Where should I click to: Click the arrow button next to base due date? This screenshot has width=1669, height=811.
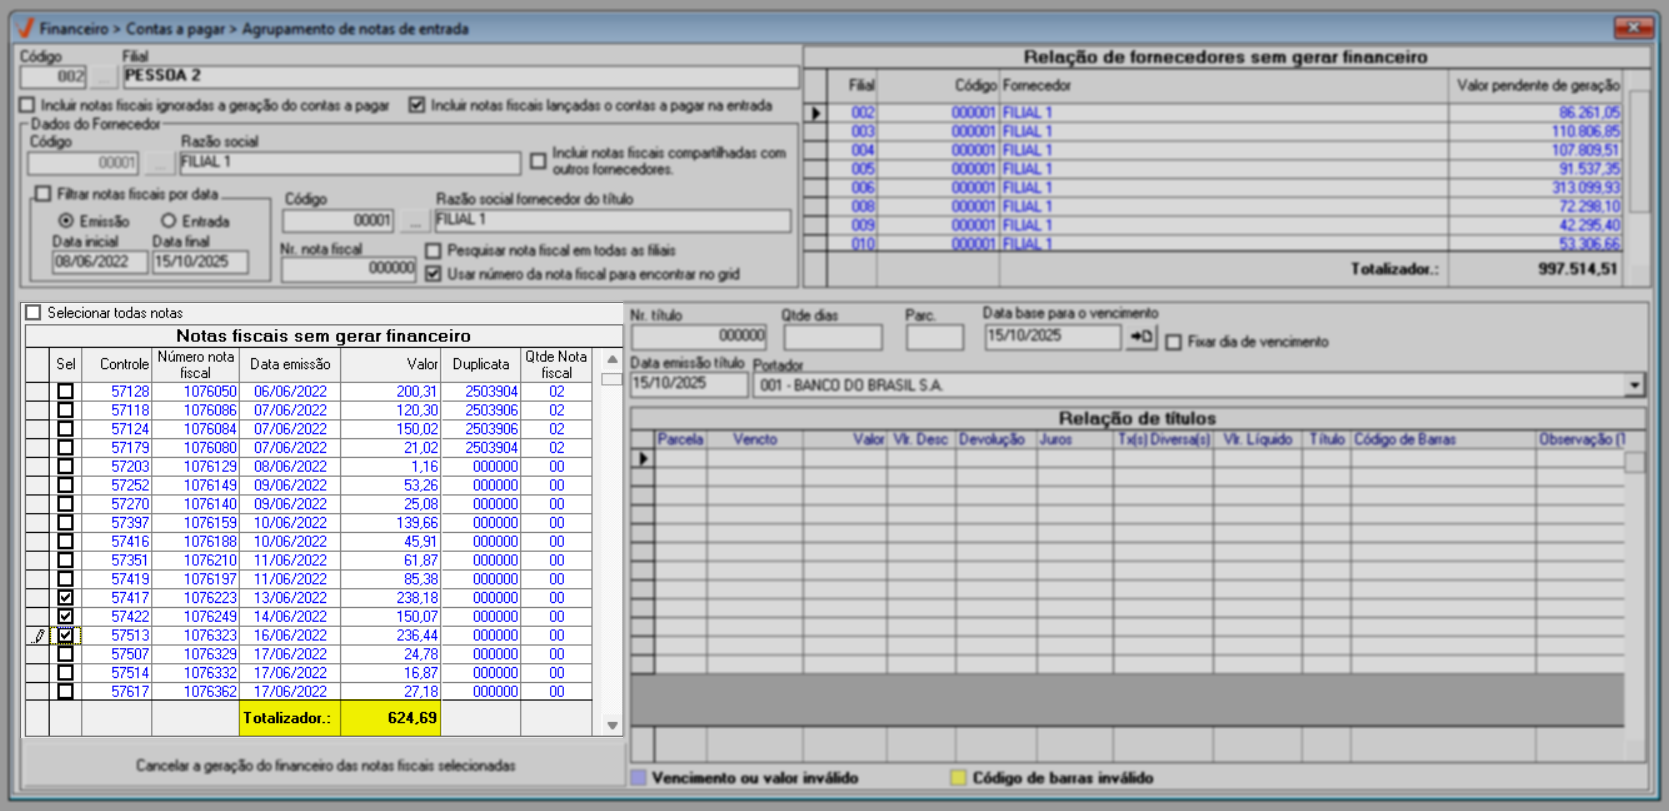pos(1141,338)
